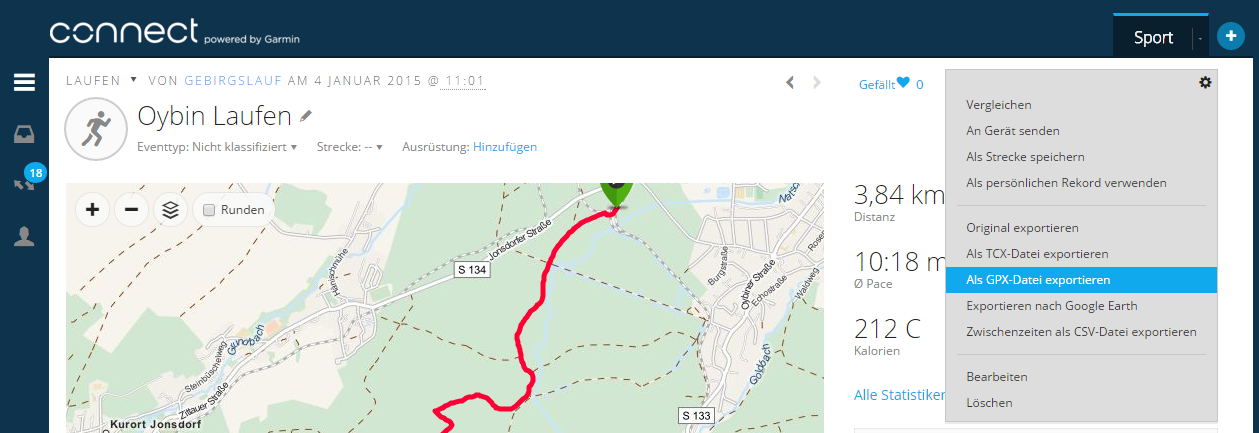Click the blue plus create button
Screen dimensions: 1259x433
pos(1230,37)
